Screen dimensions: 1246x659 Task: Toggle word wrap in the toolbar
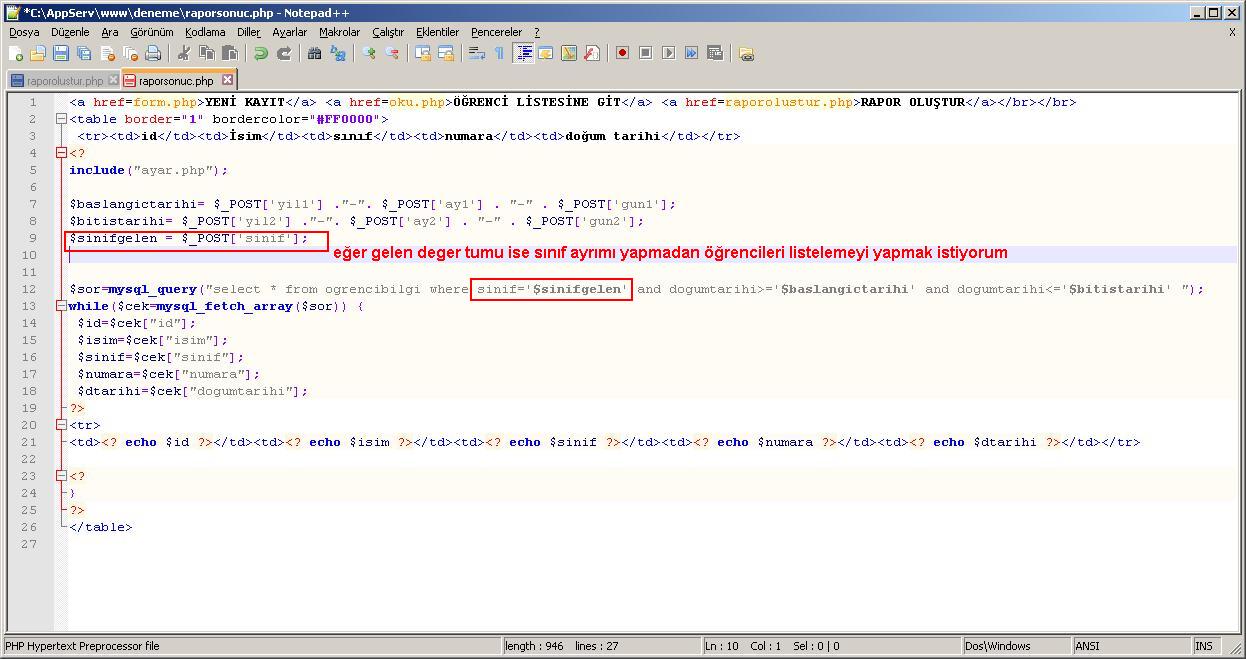(477, 53)
